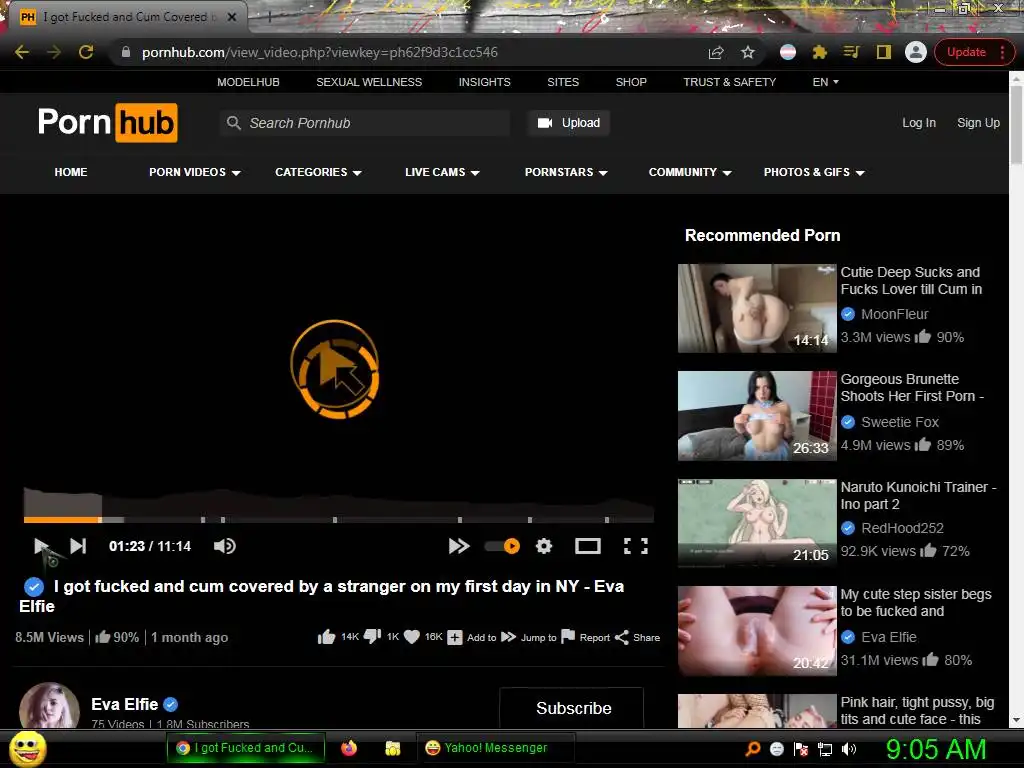Dislike the video with the thumbs-down icon
Image resolution: width=1024 pixels, height=768 pixels.
point(372,637)
